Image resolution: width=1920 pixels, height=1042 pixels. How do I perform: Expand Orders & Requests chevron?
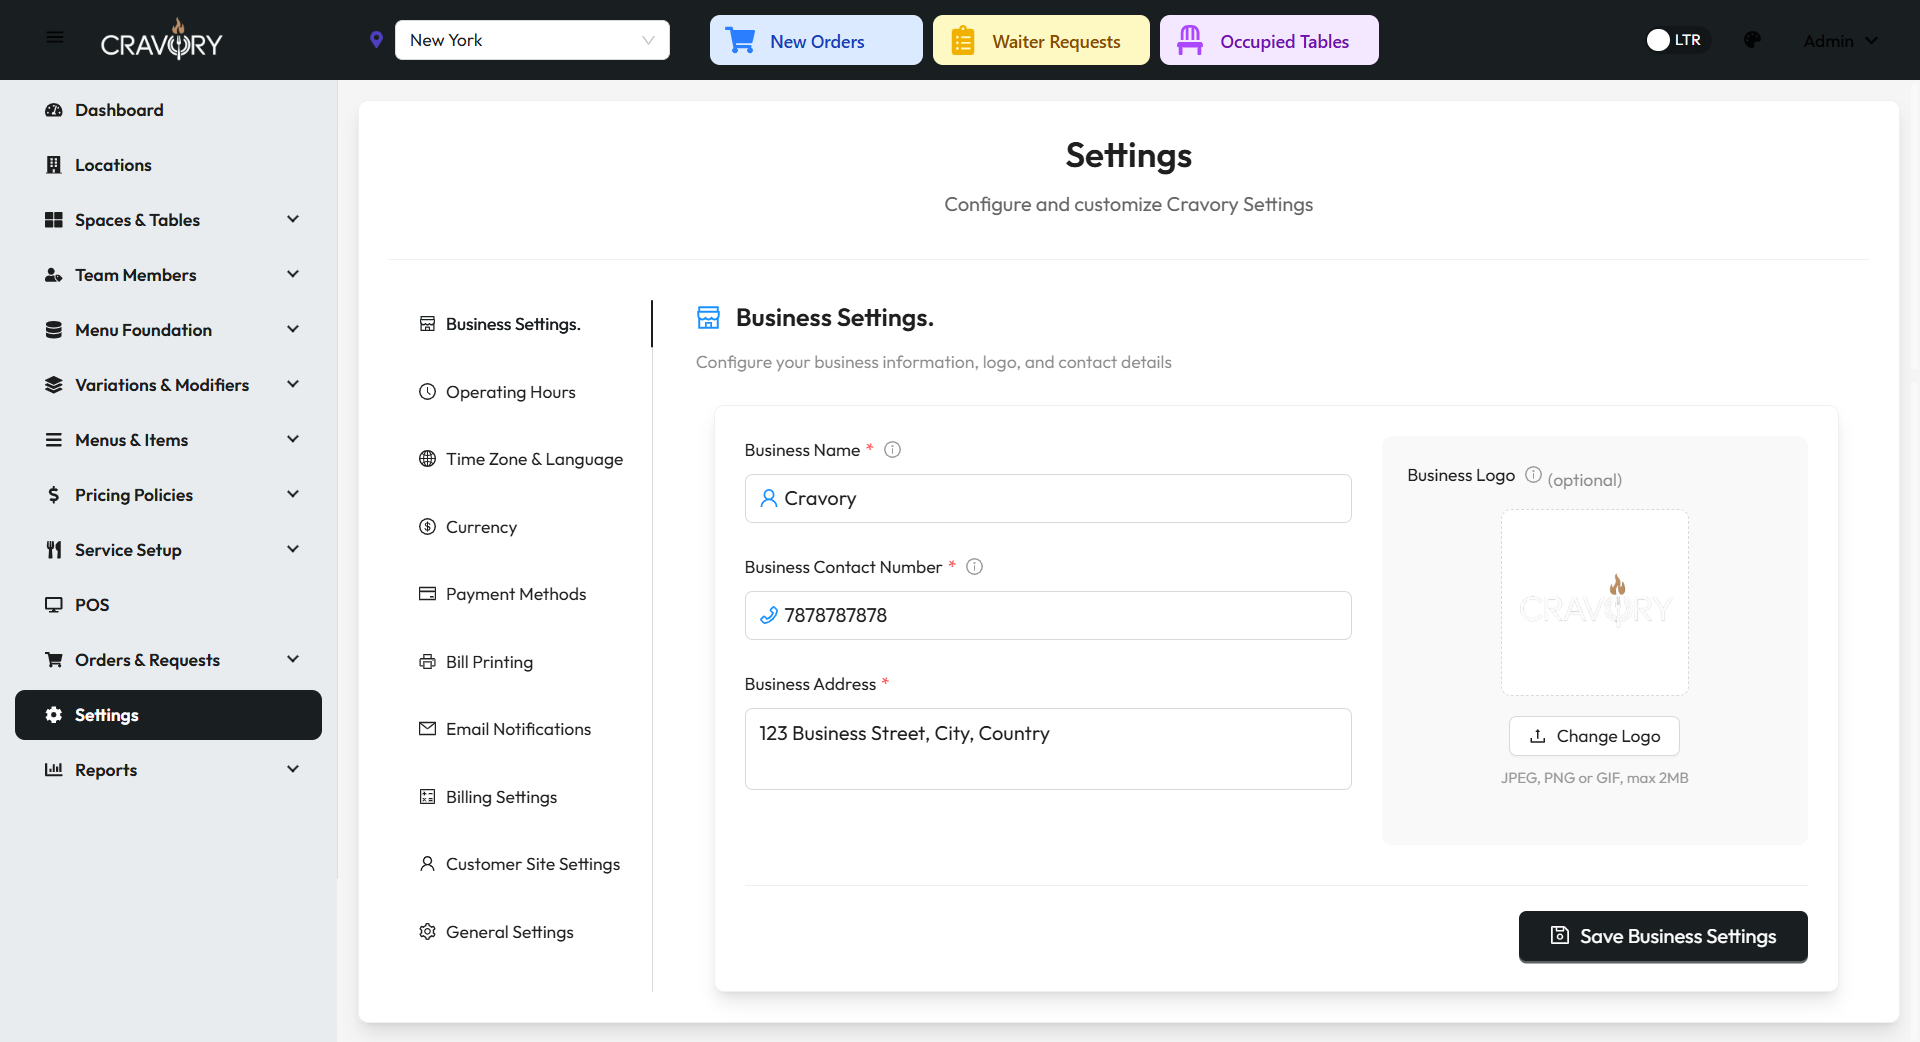pyautogui.click(x=293, y=659)
